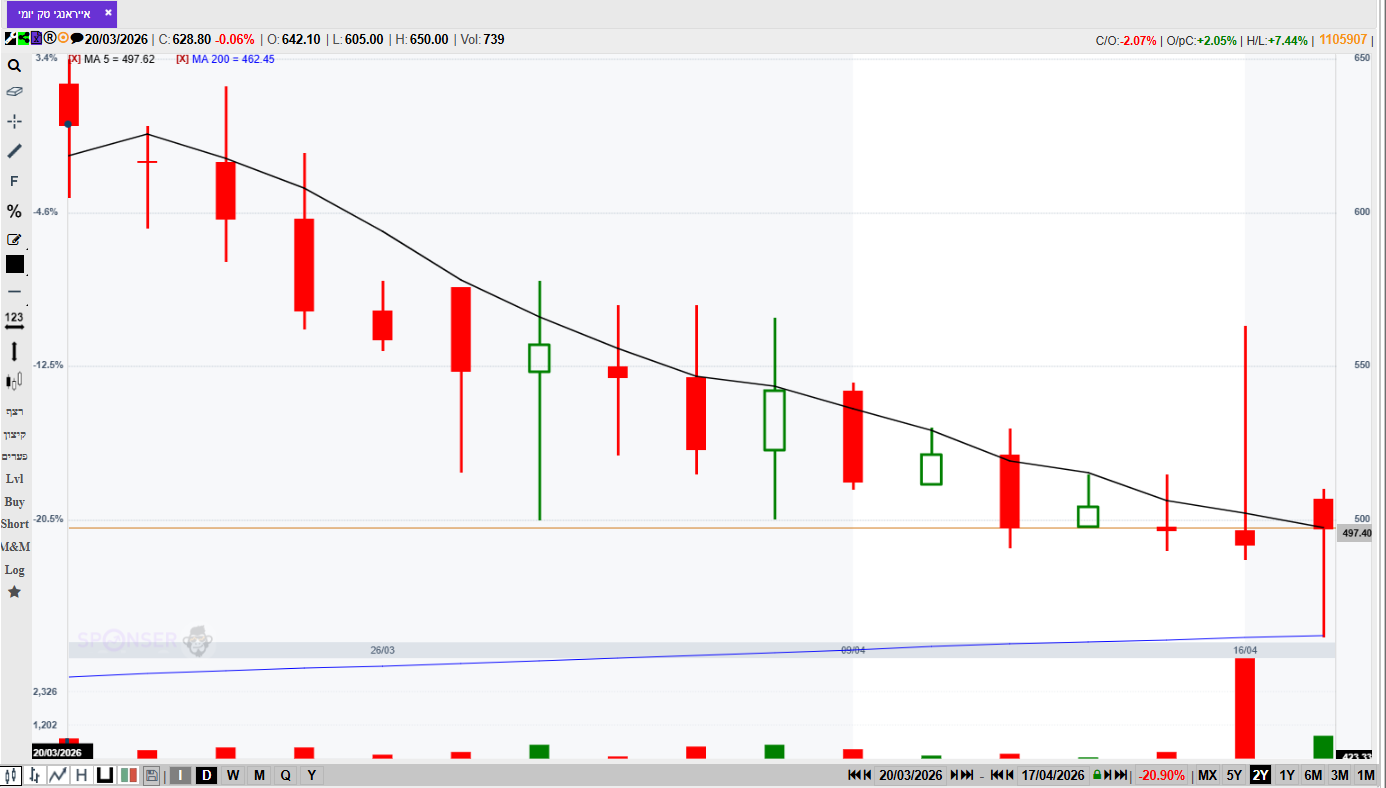The height and width of the screenshot is (788, 1386).
Task: Select the Q quarterly interval
Action: 285,775
